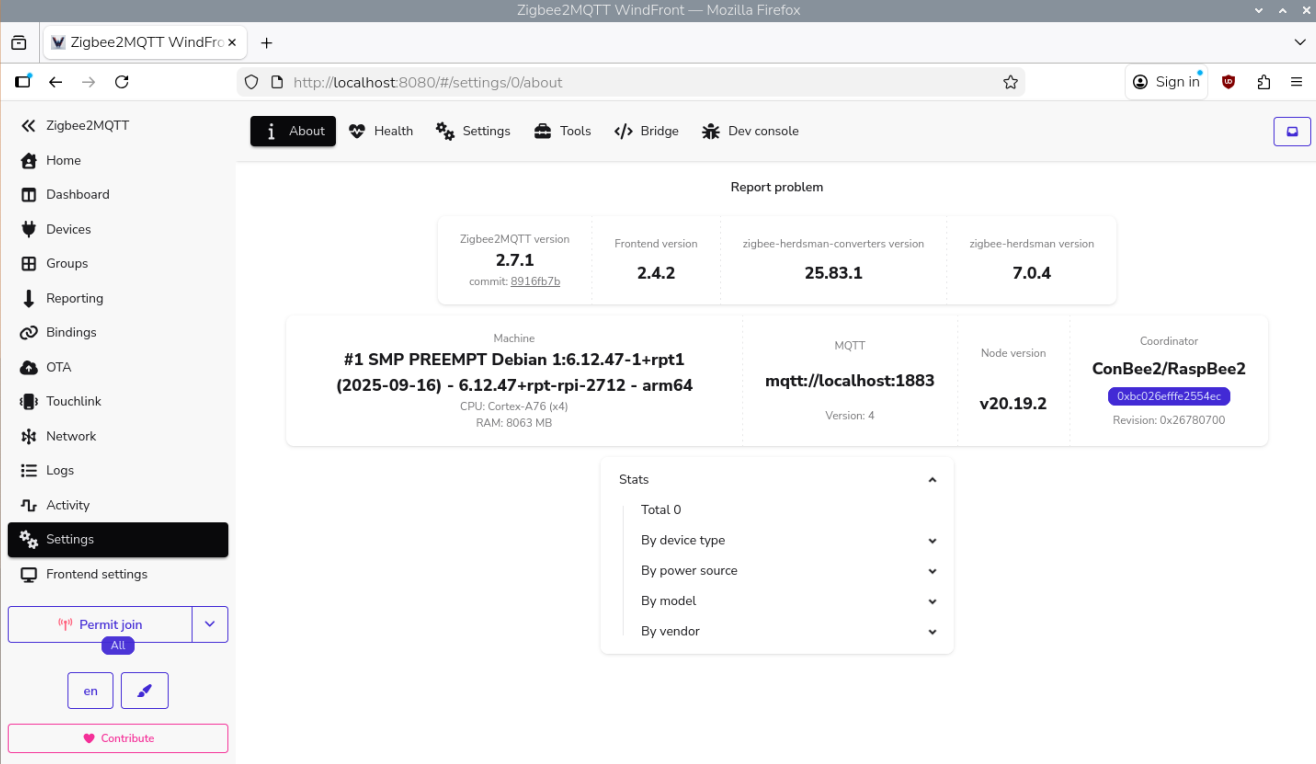Image resolution: width=1316 pixels, height=764 pixels.
Task: Click the coordinator address badge 0xbc026efffe2554ec
Action: pos(1168,396)
